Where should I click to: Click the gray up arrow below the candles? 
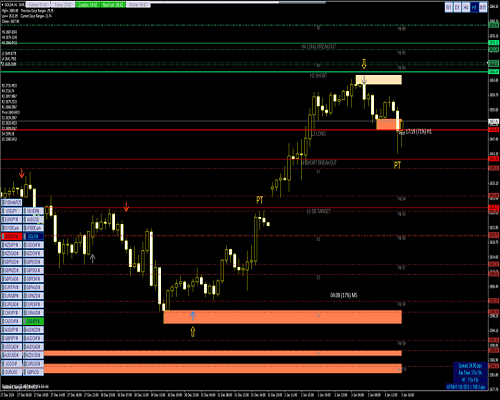(x=93, y=258)
